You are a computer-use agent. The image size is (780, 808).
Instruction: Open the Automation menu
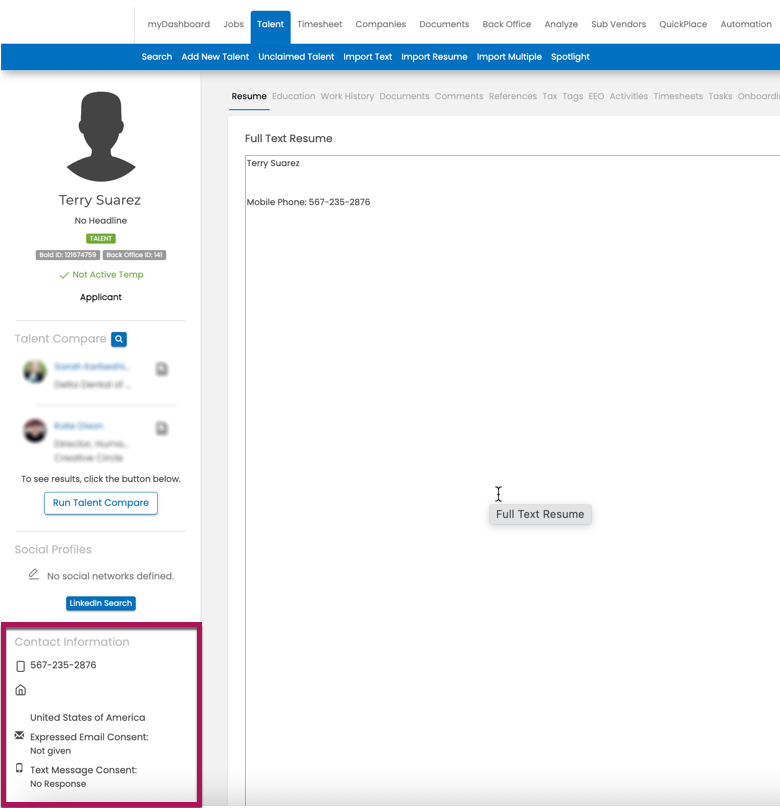tap(746, 24)
